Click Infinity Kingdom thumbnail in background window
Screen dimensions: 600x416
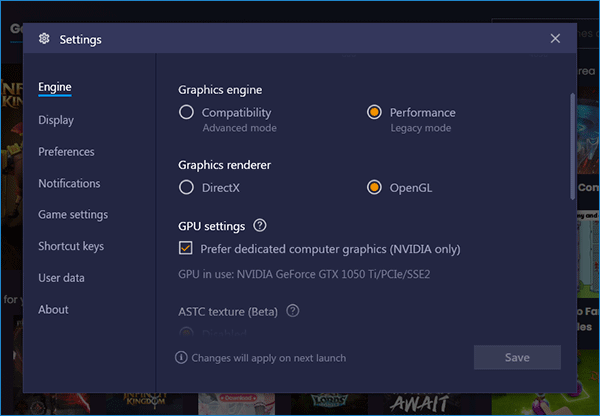tap(145, 403)
